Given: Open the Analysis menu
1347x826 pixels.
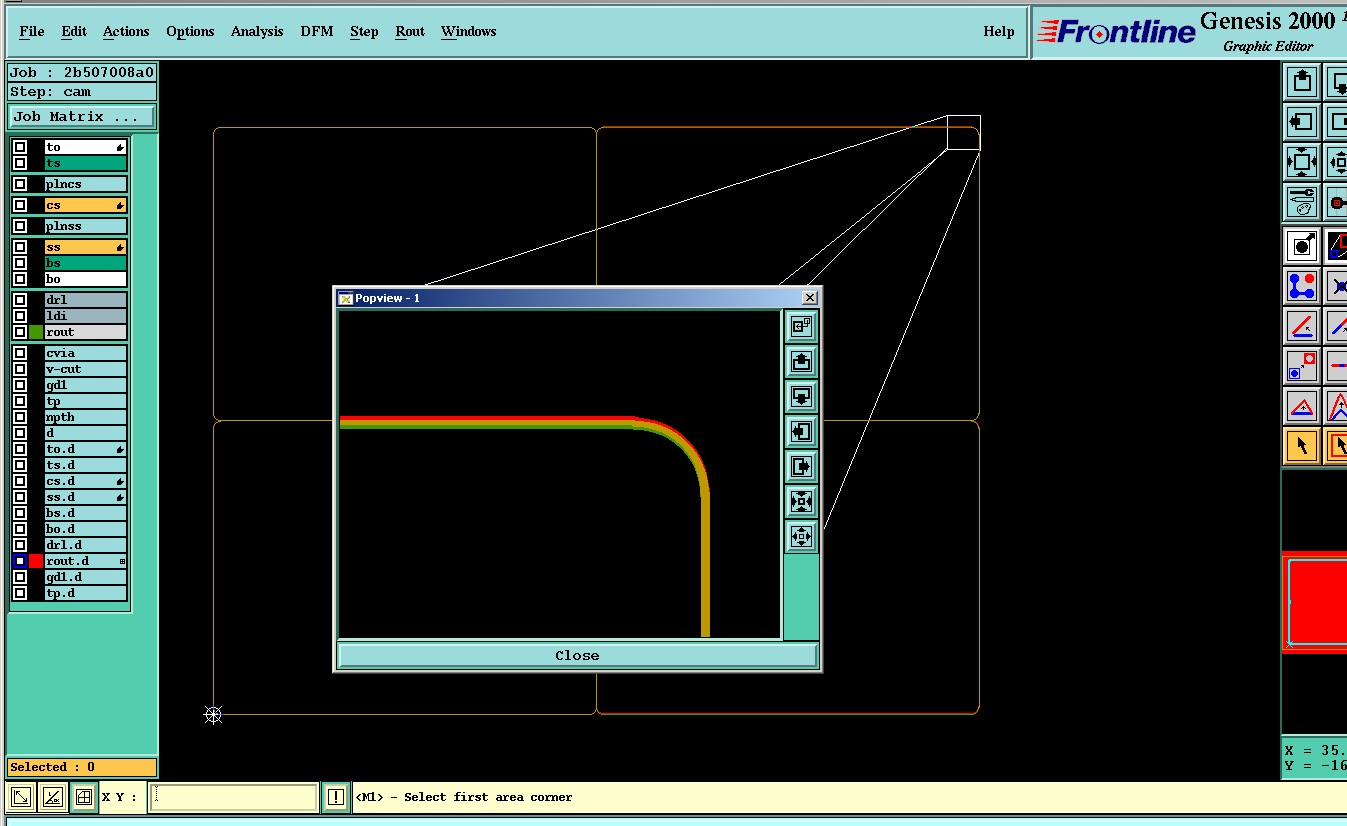Looking at the screenshot, I should pos(257,31).
